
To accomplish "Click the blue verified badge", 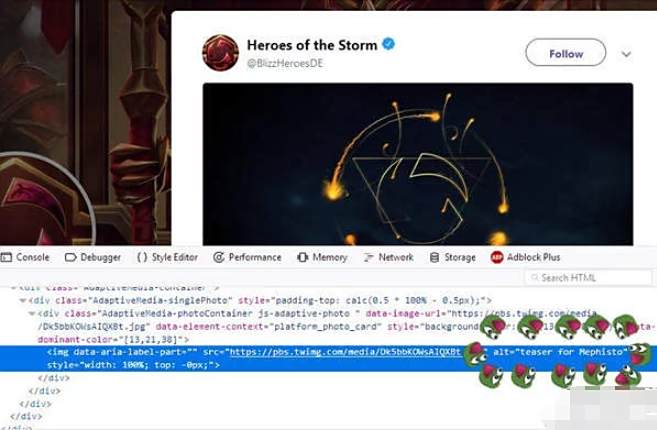I will 389,44.
